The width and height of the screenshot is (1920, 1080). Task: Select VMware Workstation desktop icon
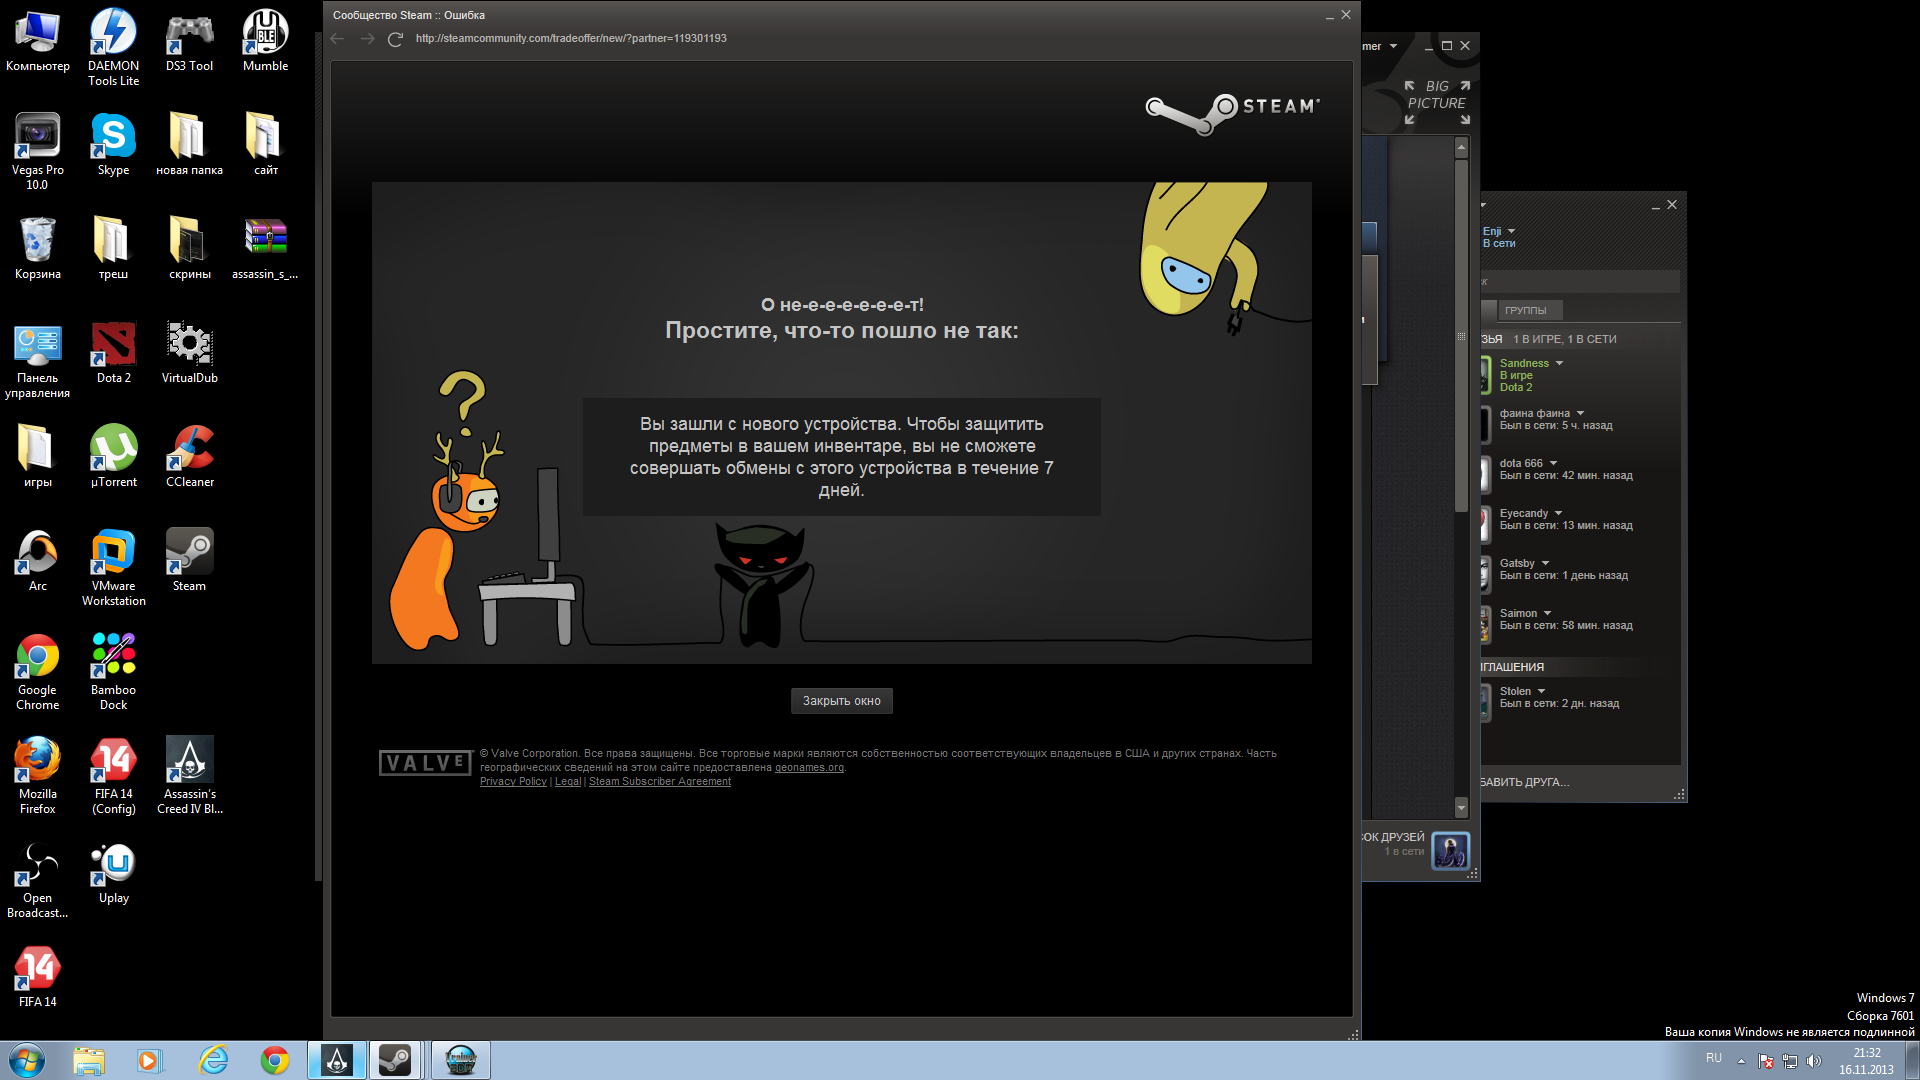113,567
